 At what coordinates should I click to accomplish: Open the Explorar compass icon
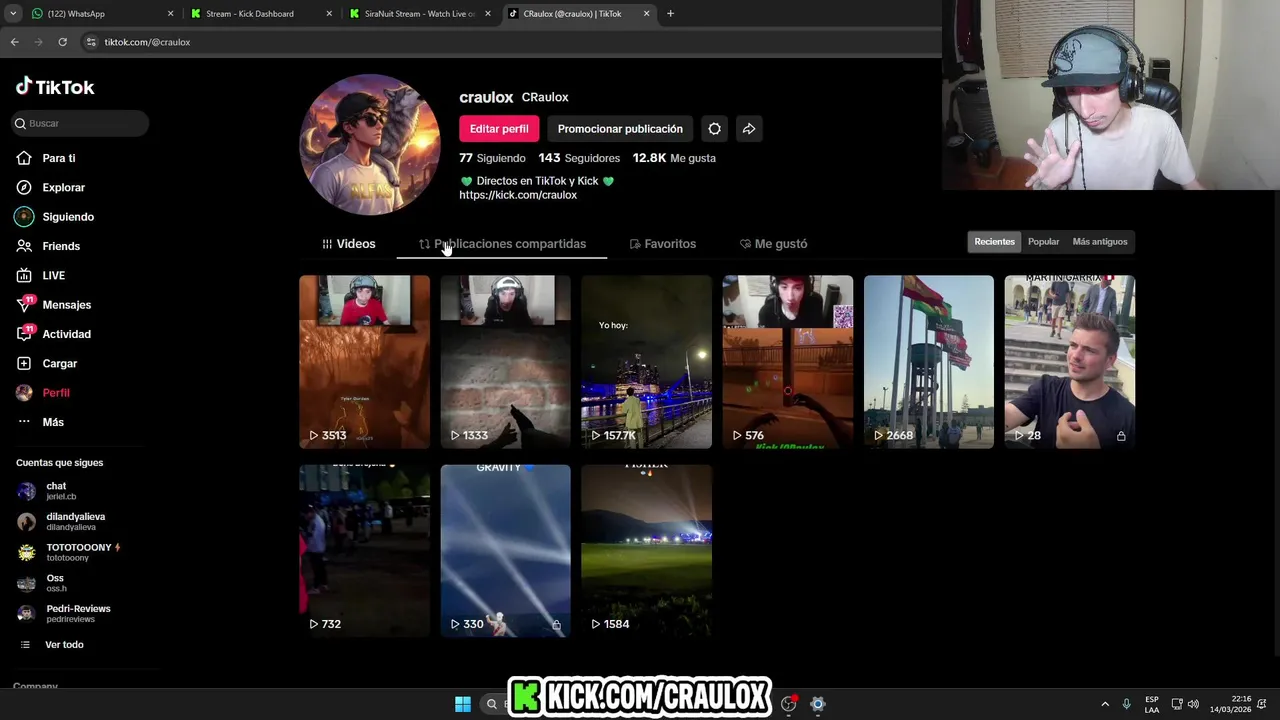(x=24, y=187)
